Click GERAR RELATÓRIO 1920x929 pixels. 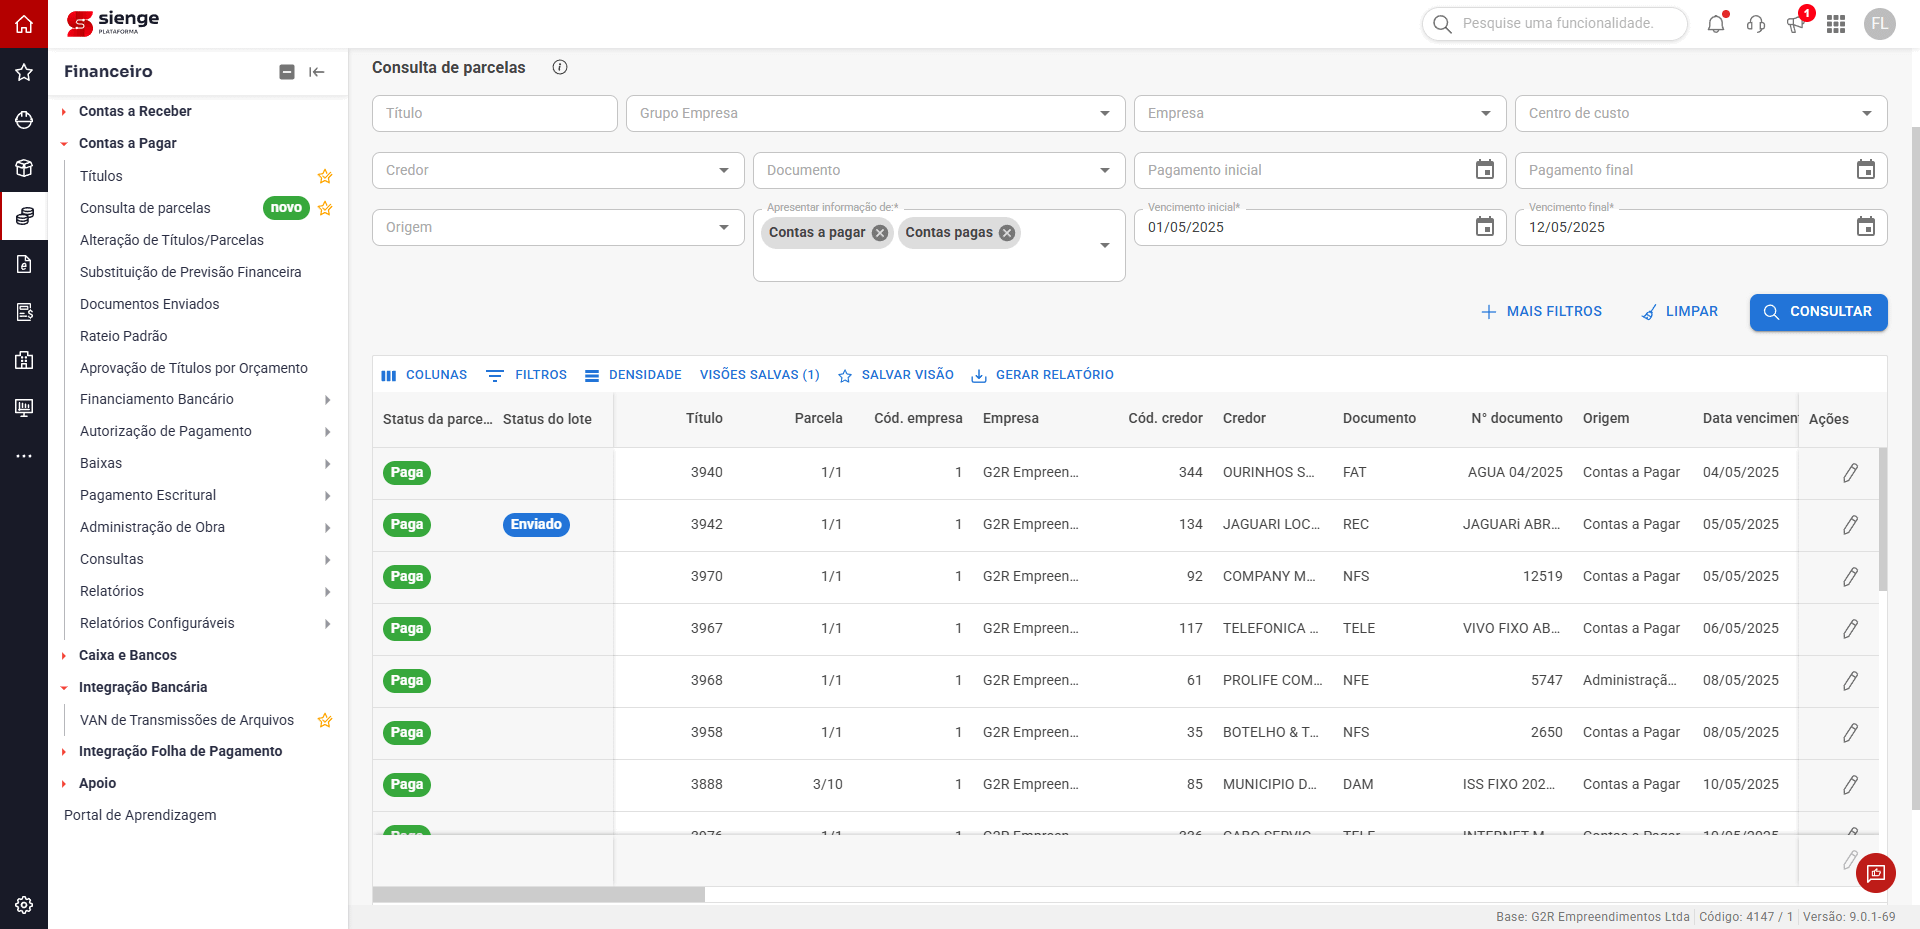[1042, 375]
